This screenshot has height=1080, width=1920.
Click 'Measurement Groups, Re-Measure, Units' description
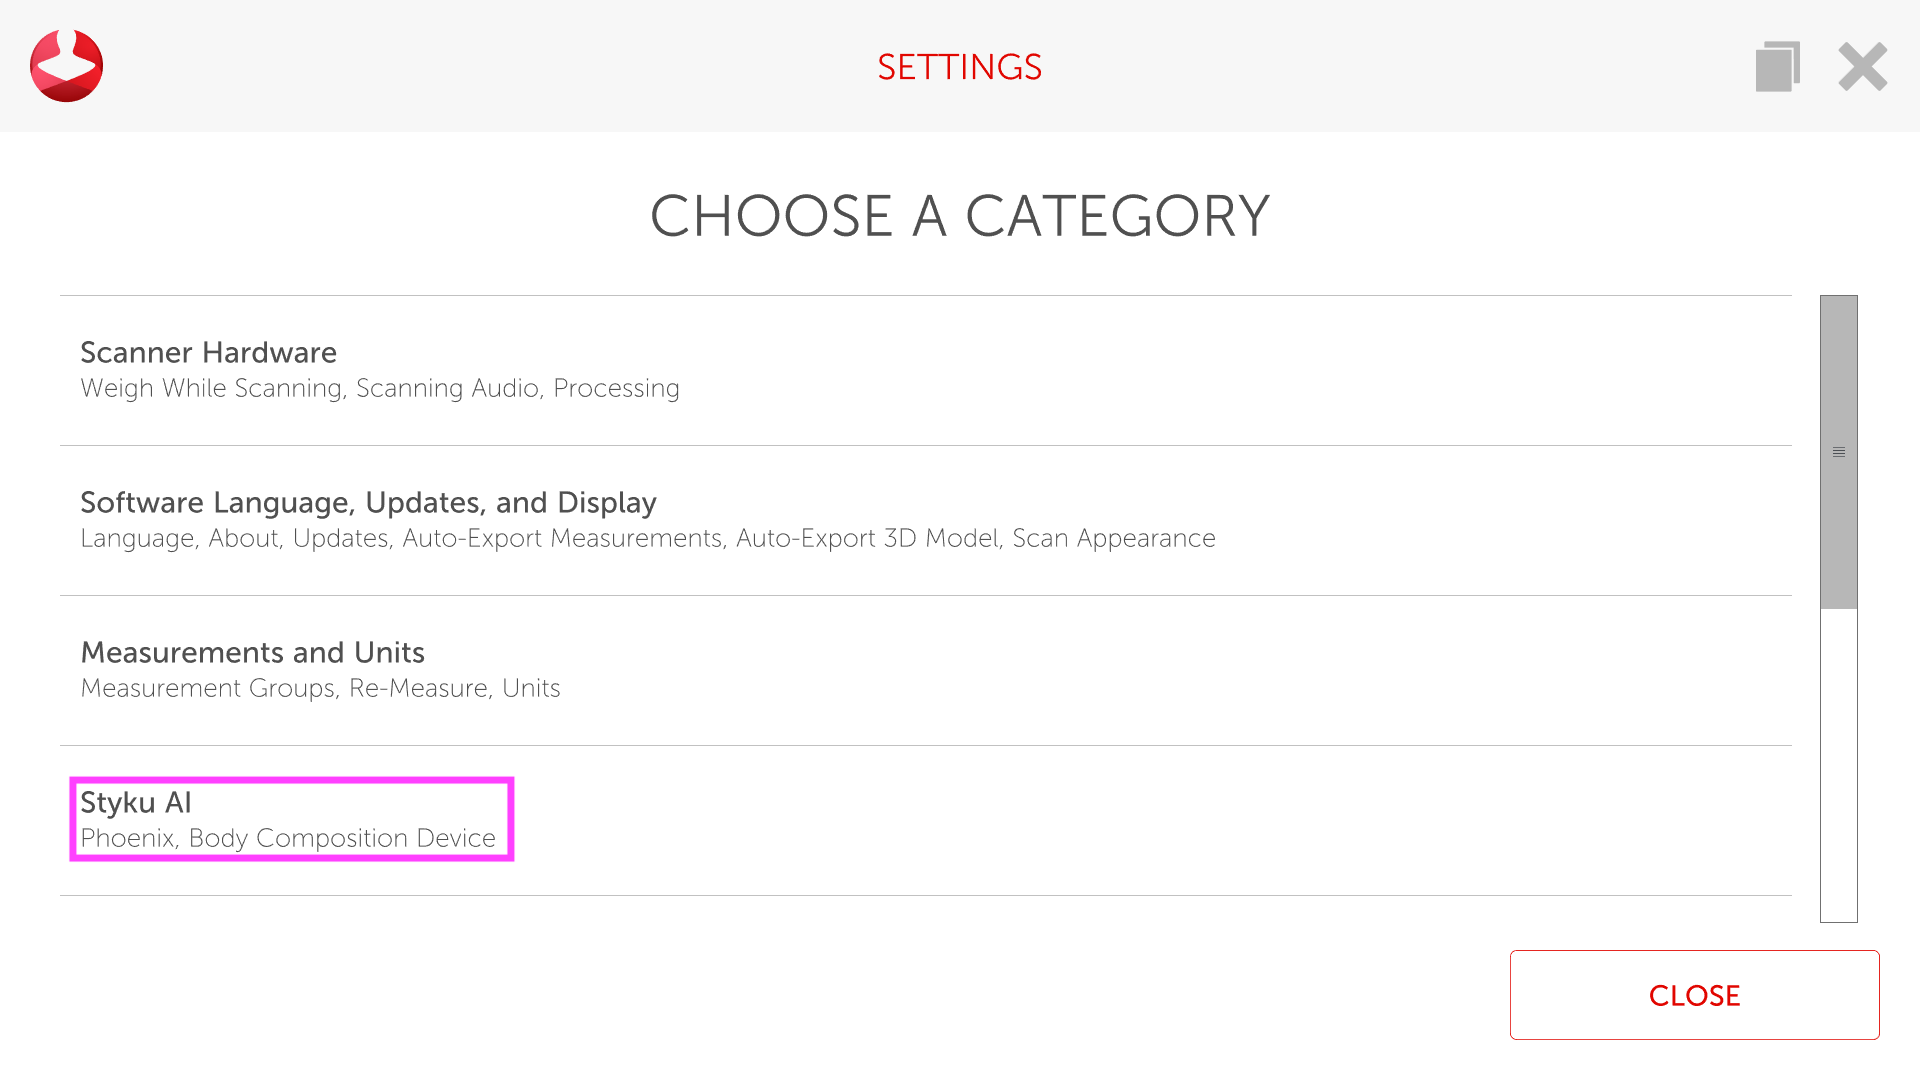320,688
